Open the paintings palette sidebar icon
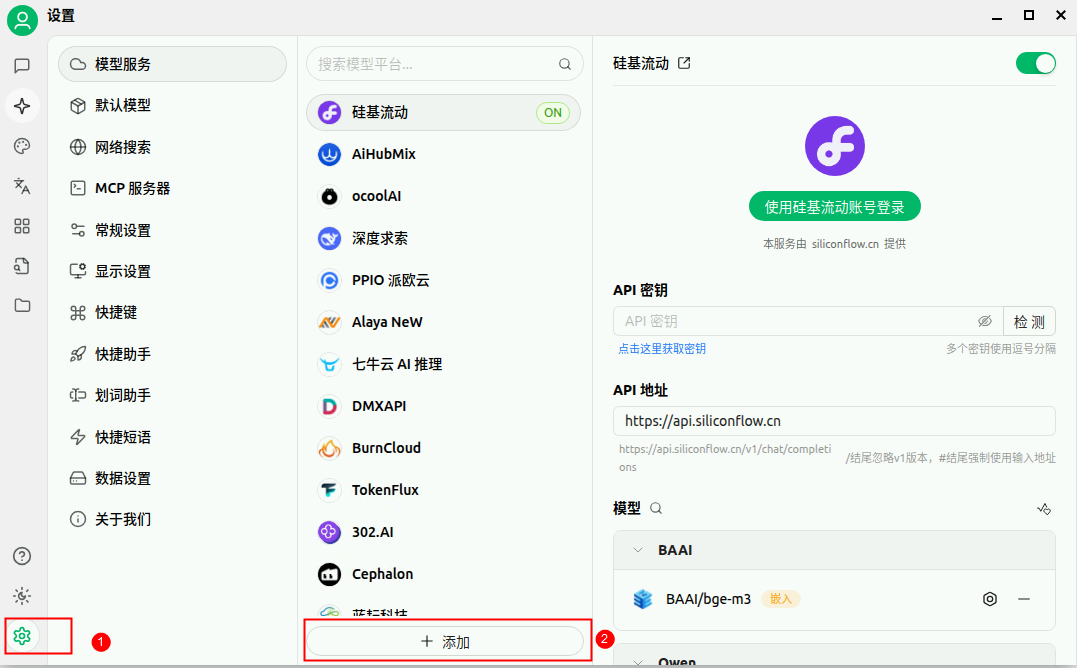 pyautogui.click(x=22, y=146)
